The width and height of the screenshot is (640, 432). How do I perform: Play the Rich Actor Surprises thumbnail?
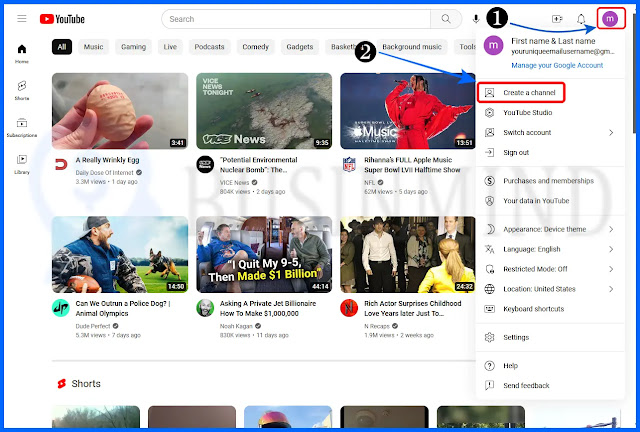(408, 255)
